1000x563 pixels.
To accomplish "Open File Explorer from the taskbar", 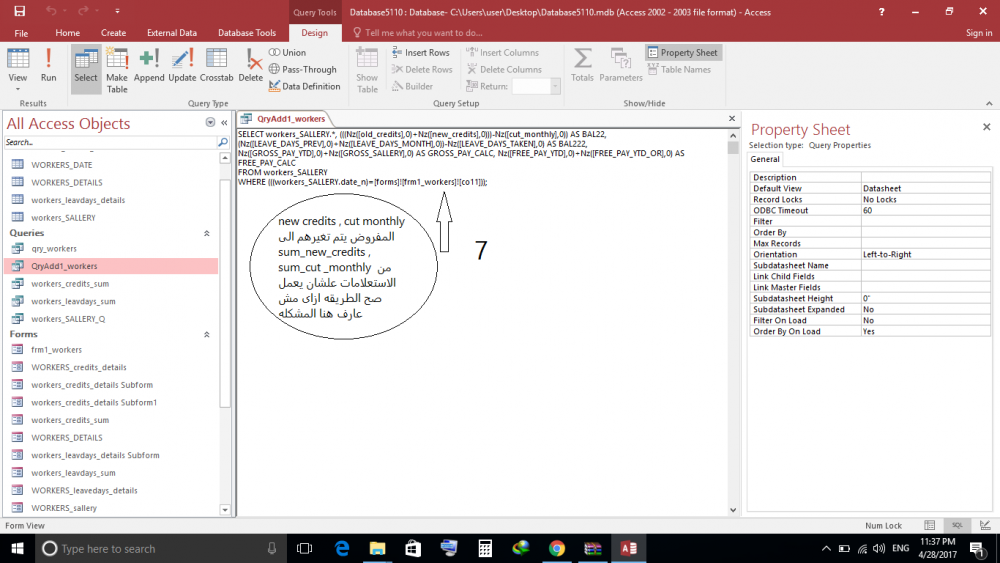I will 378,548.
